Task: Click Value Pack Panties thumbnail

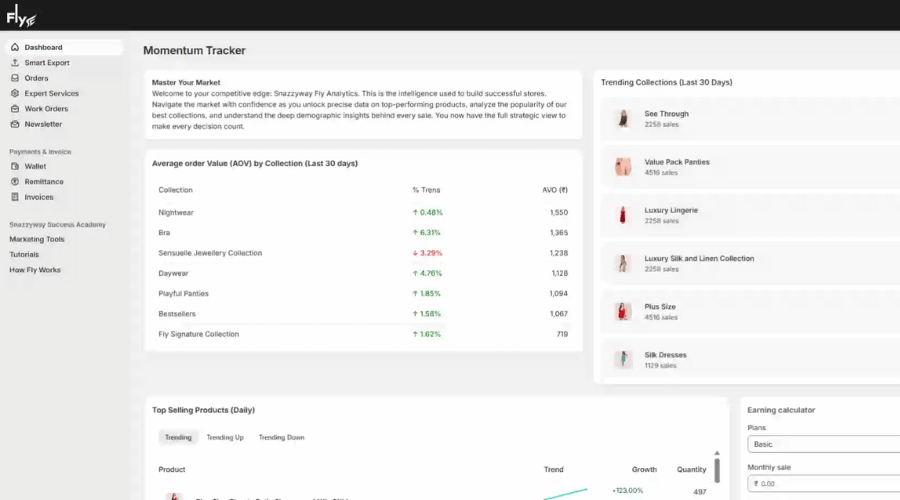Action: [x=623, y=167]
